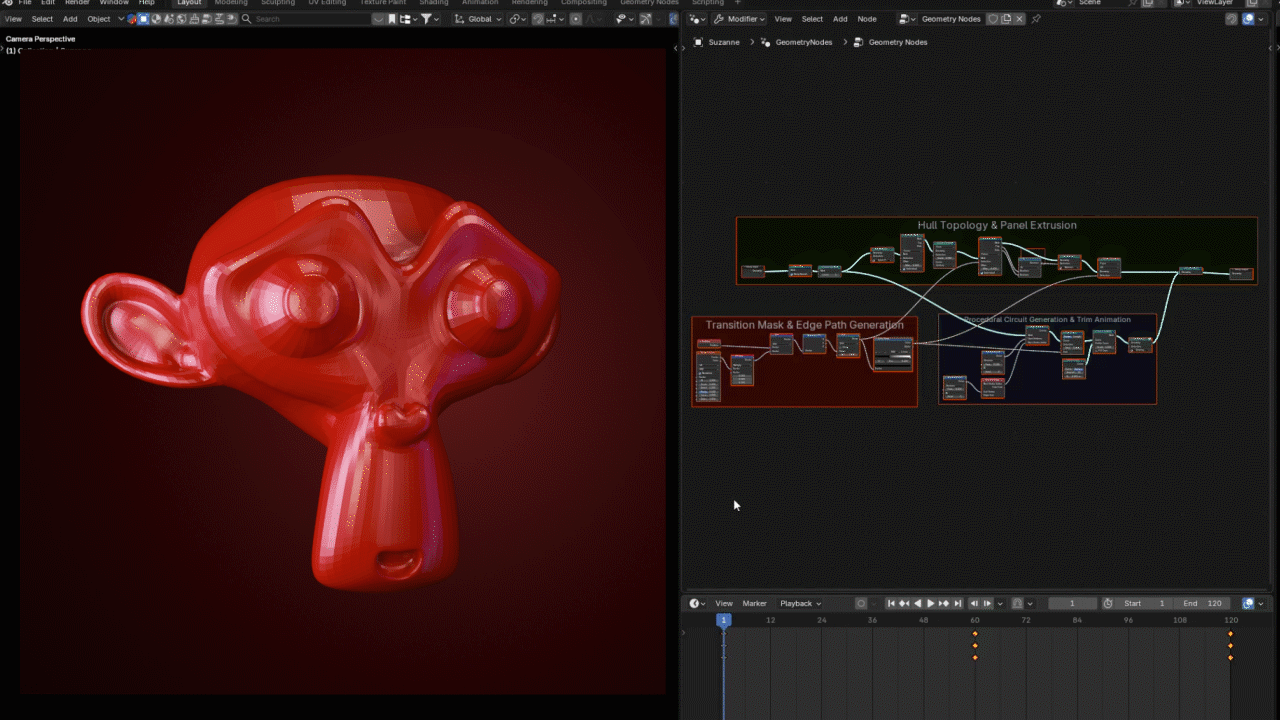Screen dimensions: 1280x720
Task: Toggle timeline overlays button
Action: tap(1248, 604)
